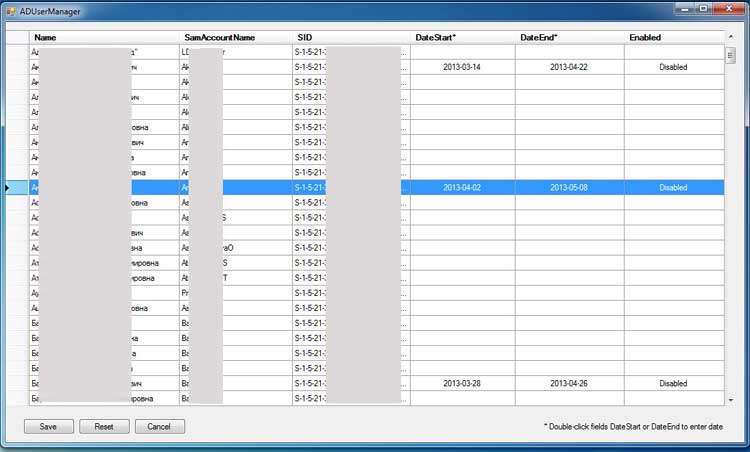
Task: Click the SamAccountName column header
Action: coord(235,37)
